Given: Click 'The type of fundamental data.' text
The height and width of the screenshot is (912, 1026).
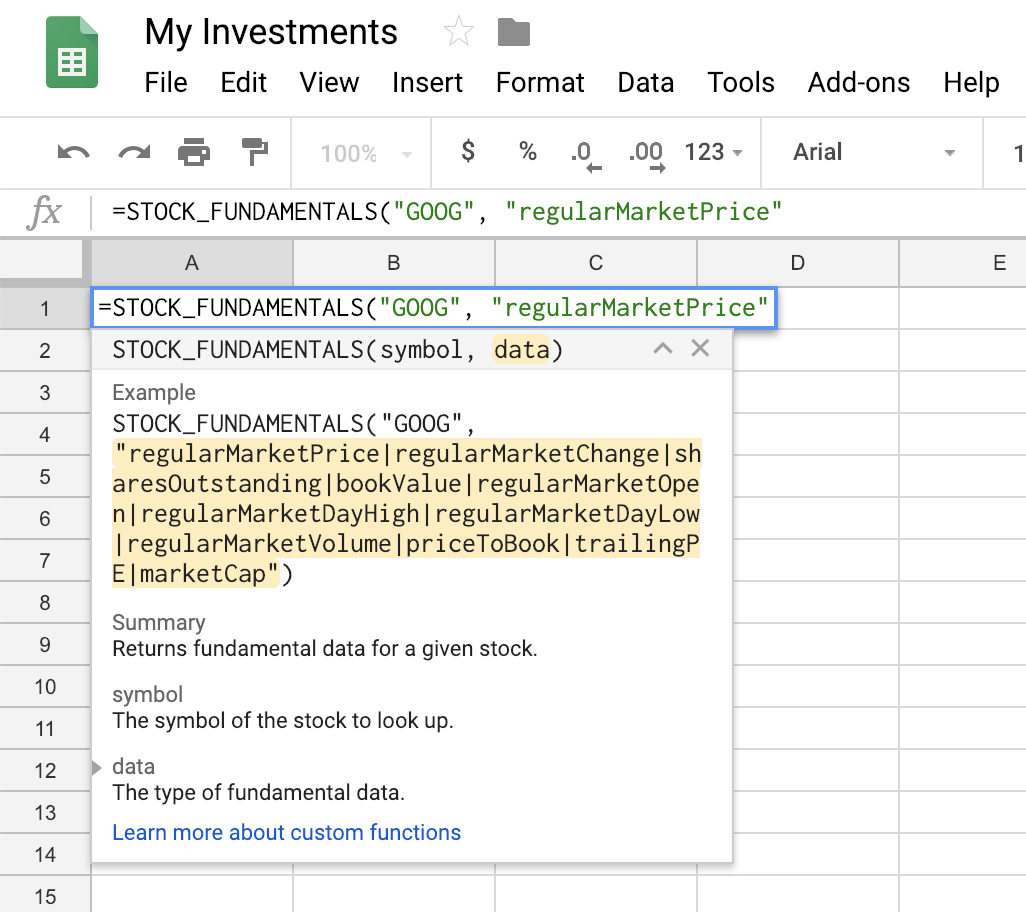Looking at the screenshot, I should (258, 792).
